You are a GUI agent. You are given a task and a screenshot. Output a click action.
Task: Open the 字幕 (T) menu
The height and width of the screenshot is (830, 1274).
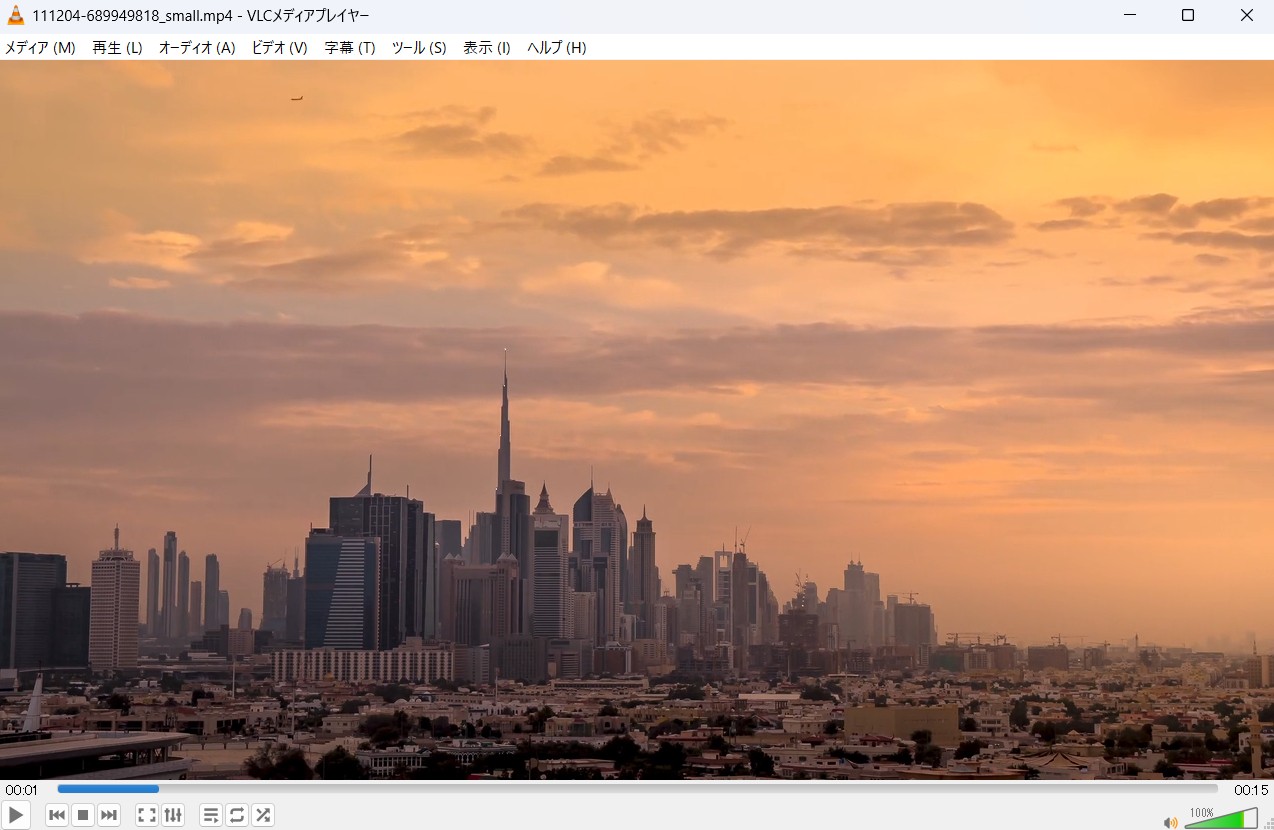click(x=350, y=48)
